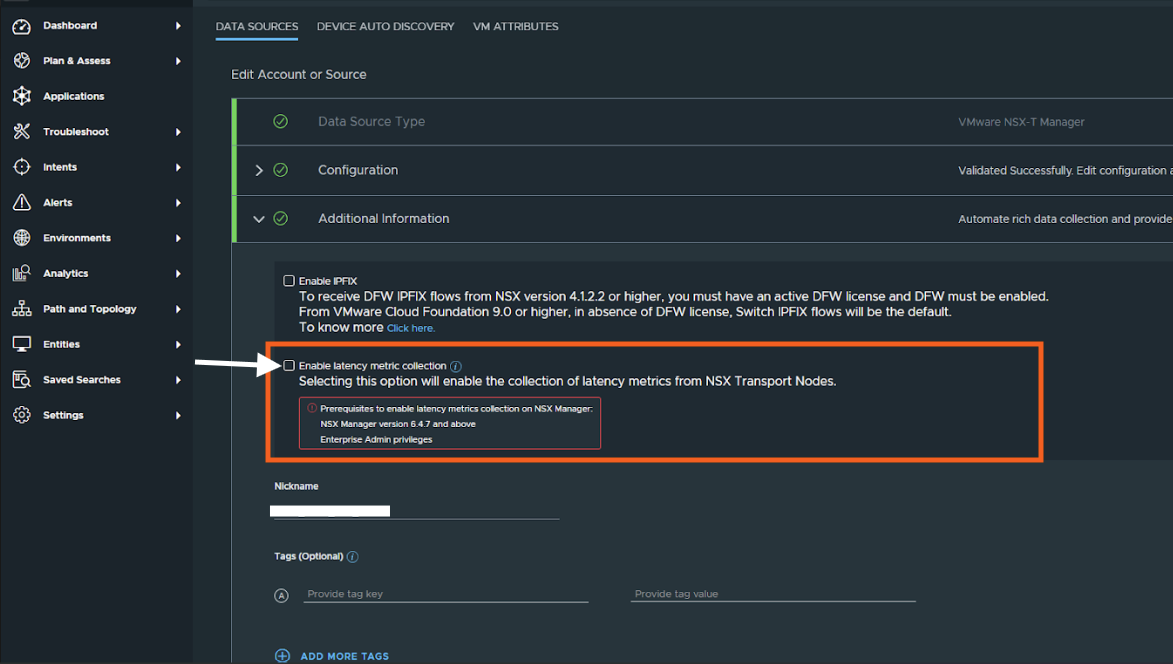
Task: Switch to Device Auto Discovery tab
Action: [385, 26]
